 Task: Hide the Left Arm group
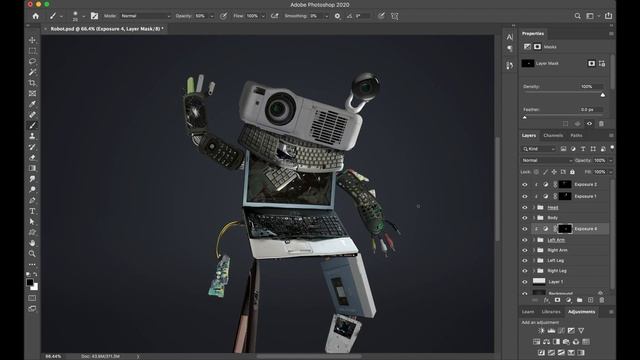(525, 240)
